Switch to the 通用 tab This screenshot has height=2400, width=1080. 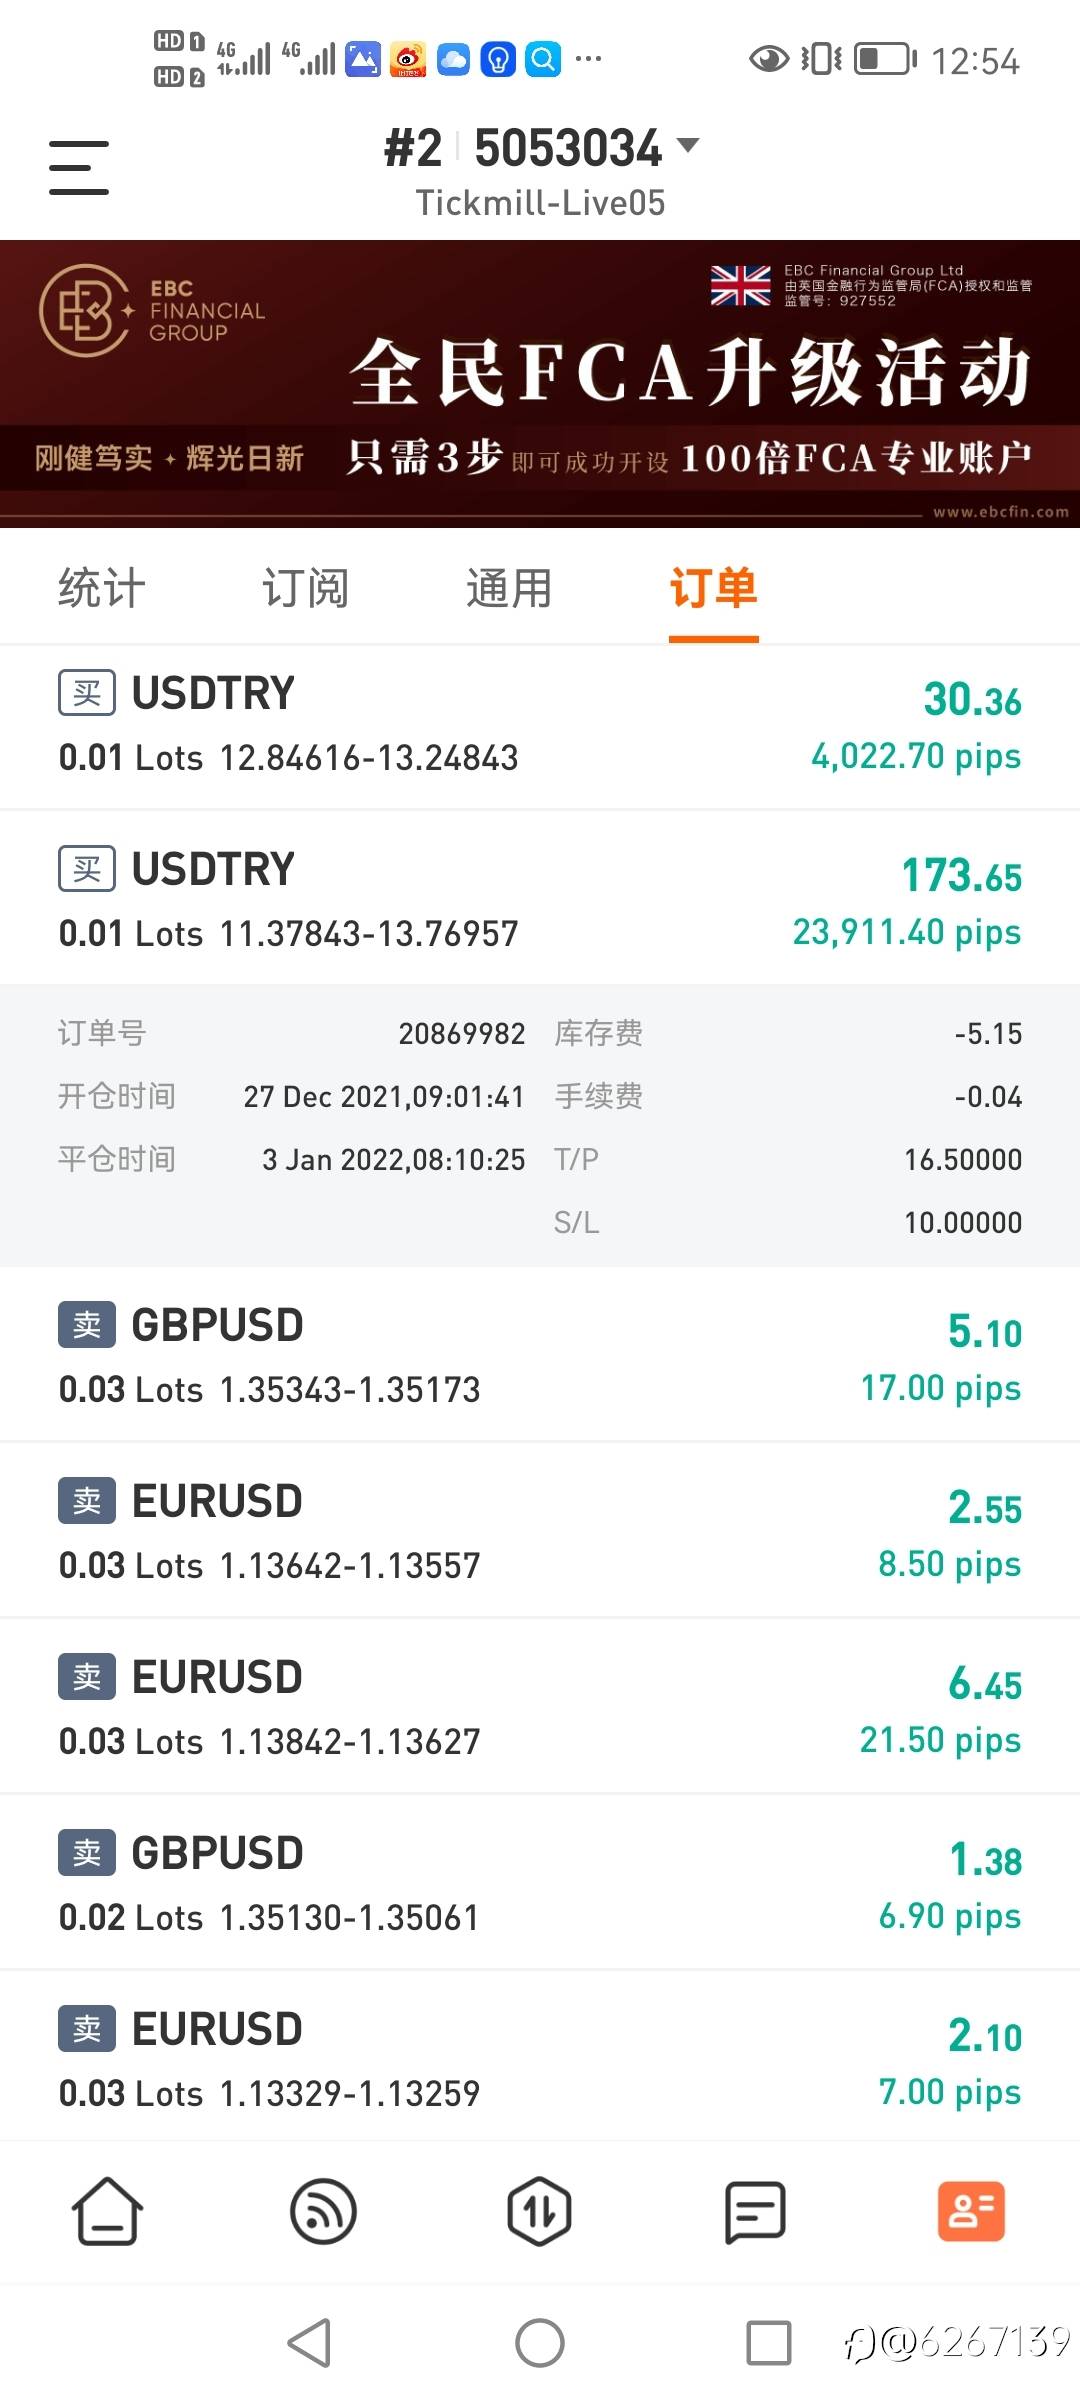509,587
